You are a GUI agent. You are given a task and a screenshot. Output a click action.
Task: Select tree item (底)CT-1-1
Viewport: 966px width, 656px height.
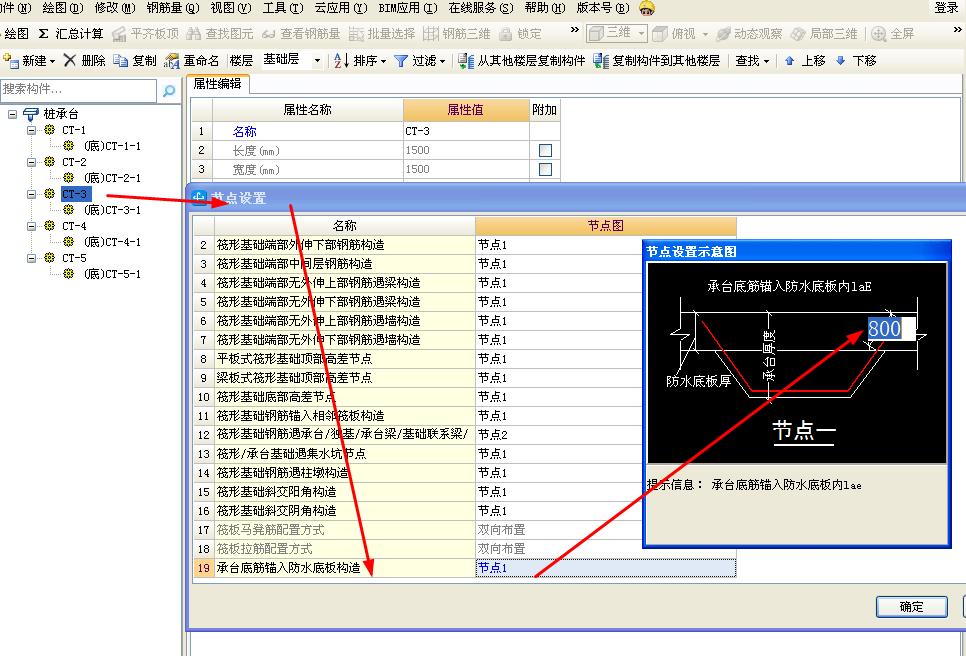(112, 146)
